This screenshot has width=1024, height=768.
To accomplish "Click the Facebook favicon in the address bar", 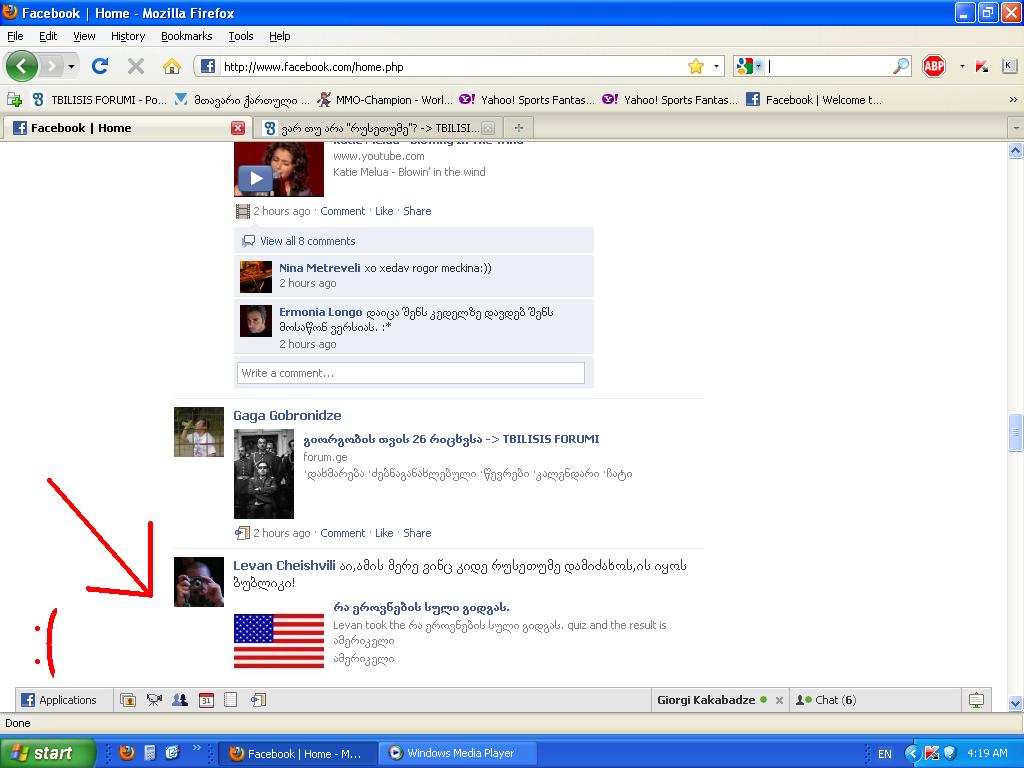I will point(208,66).
